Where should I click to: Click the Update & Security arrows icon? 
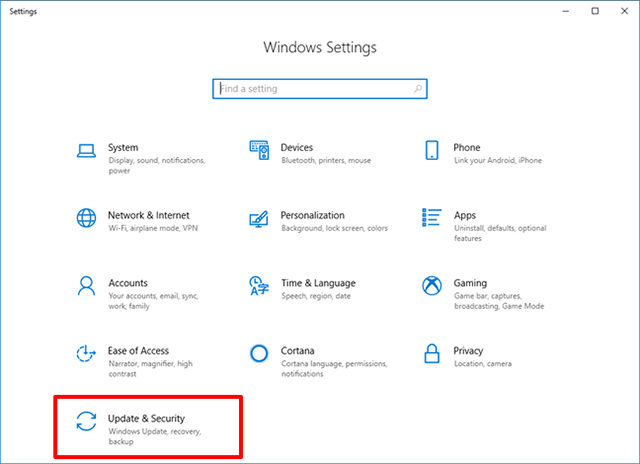point(86,421)
